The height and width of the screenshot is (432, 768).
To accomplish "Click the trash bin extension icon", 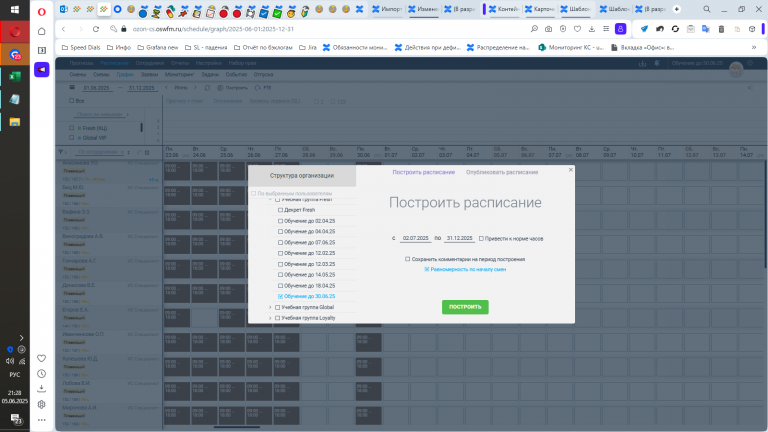I will 721,29.
